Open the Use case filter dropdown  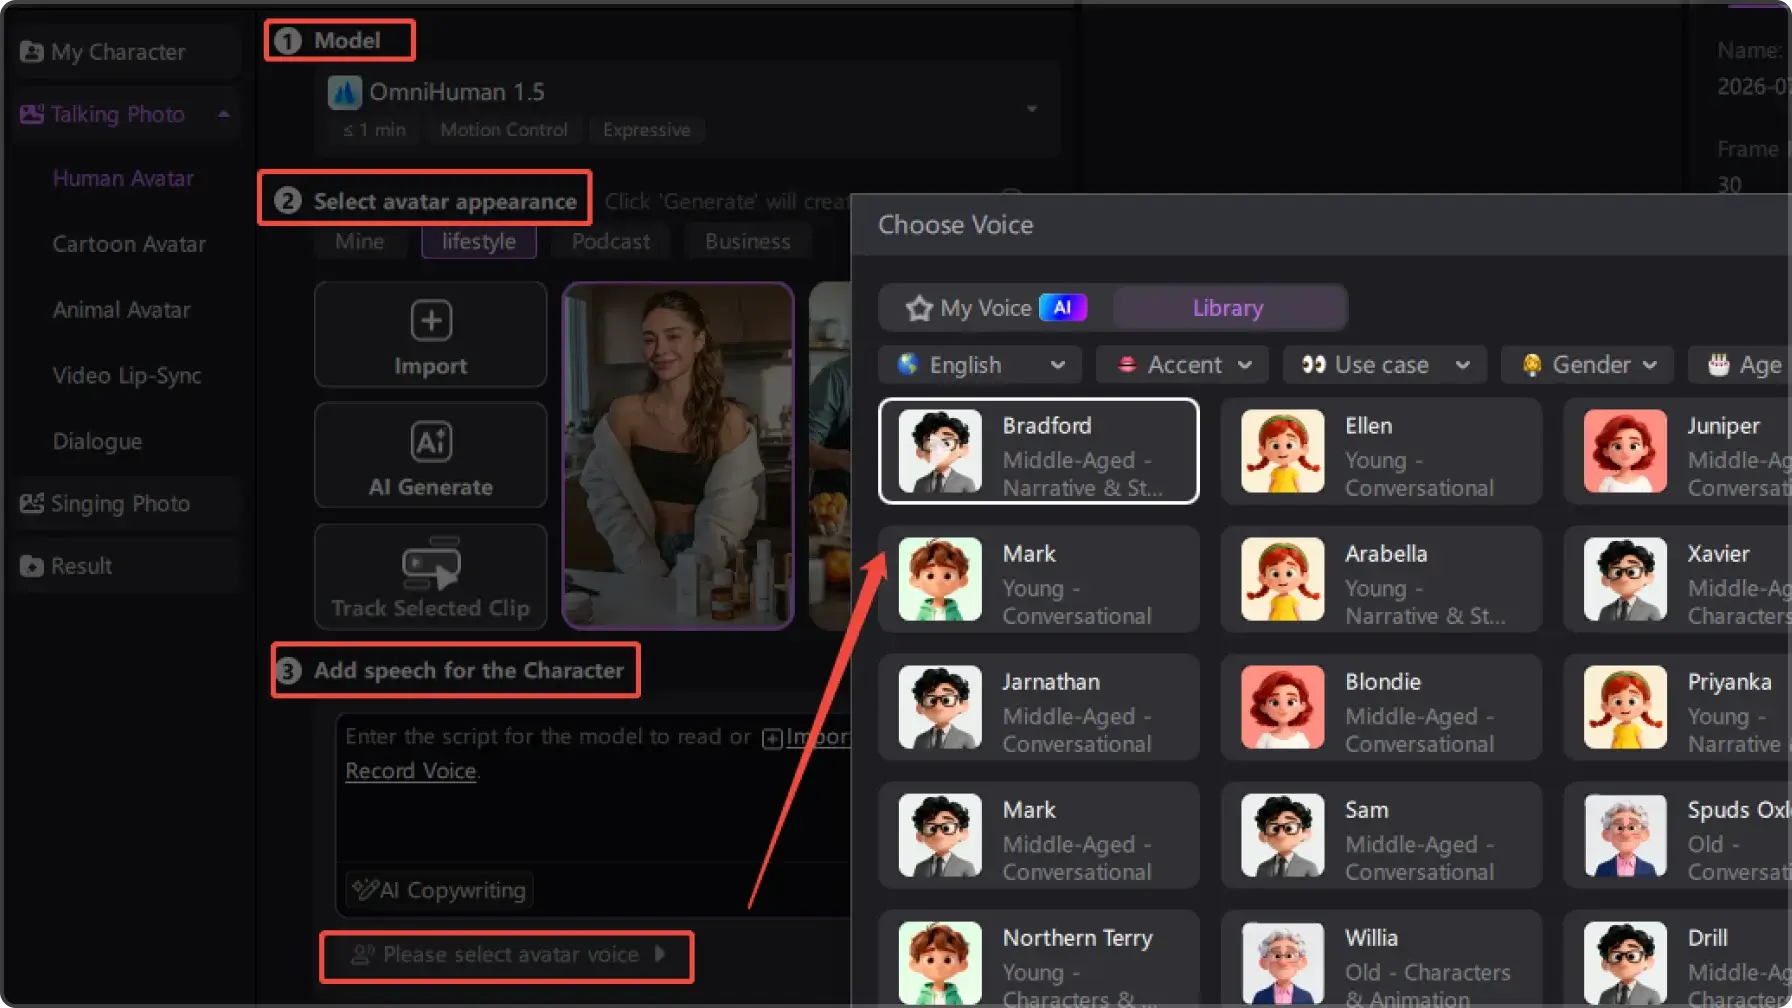point(1384,365)
